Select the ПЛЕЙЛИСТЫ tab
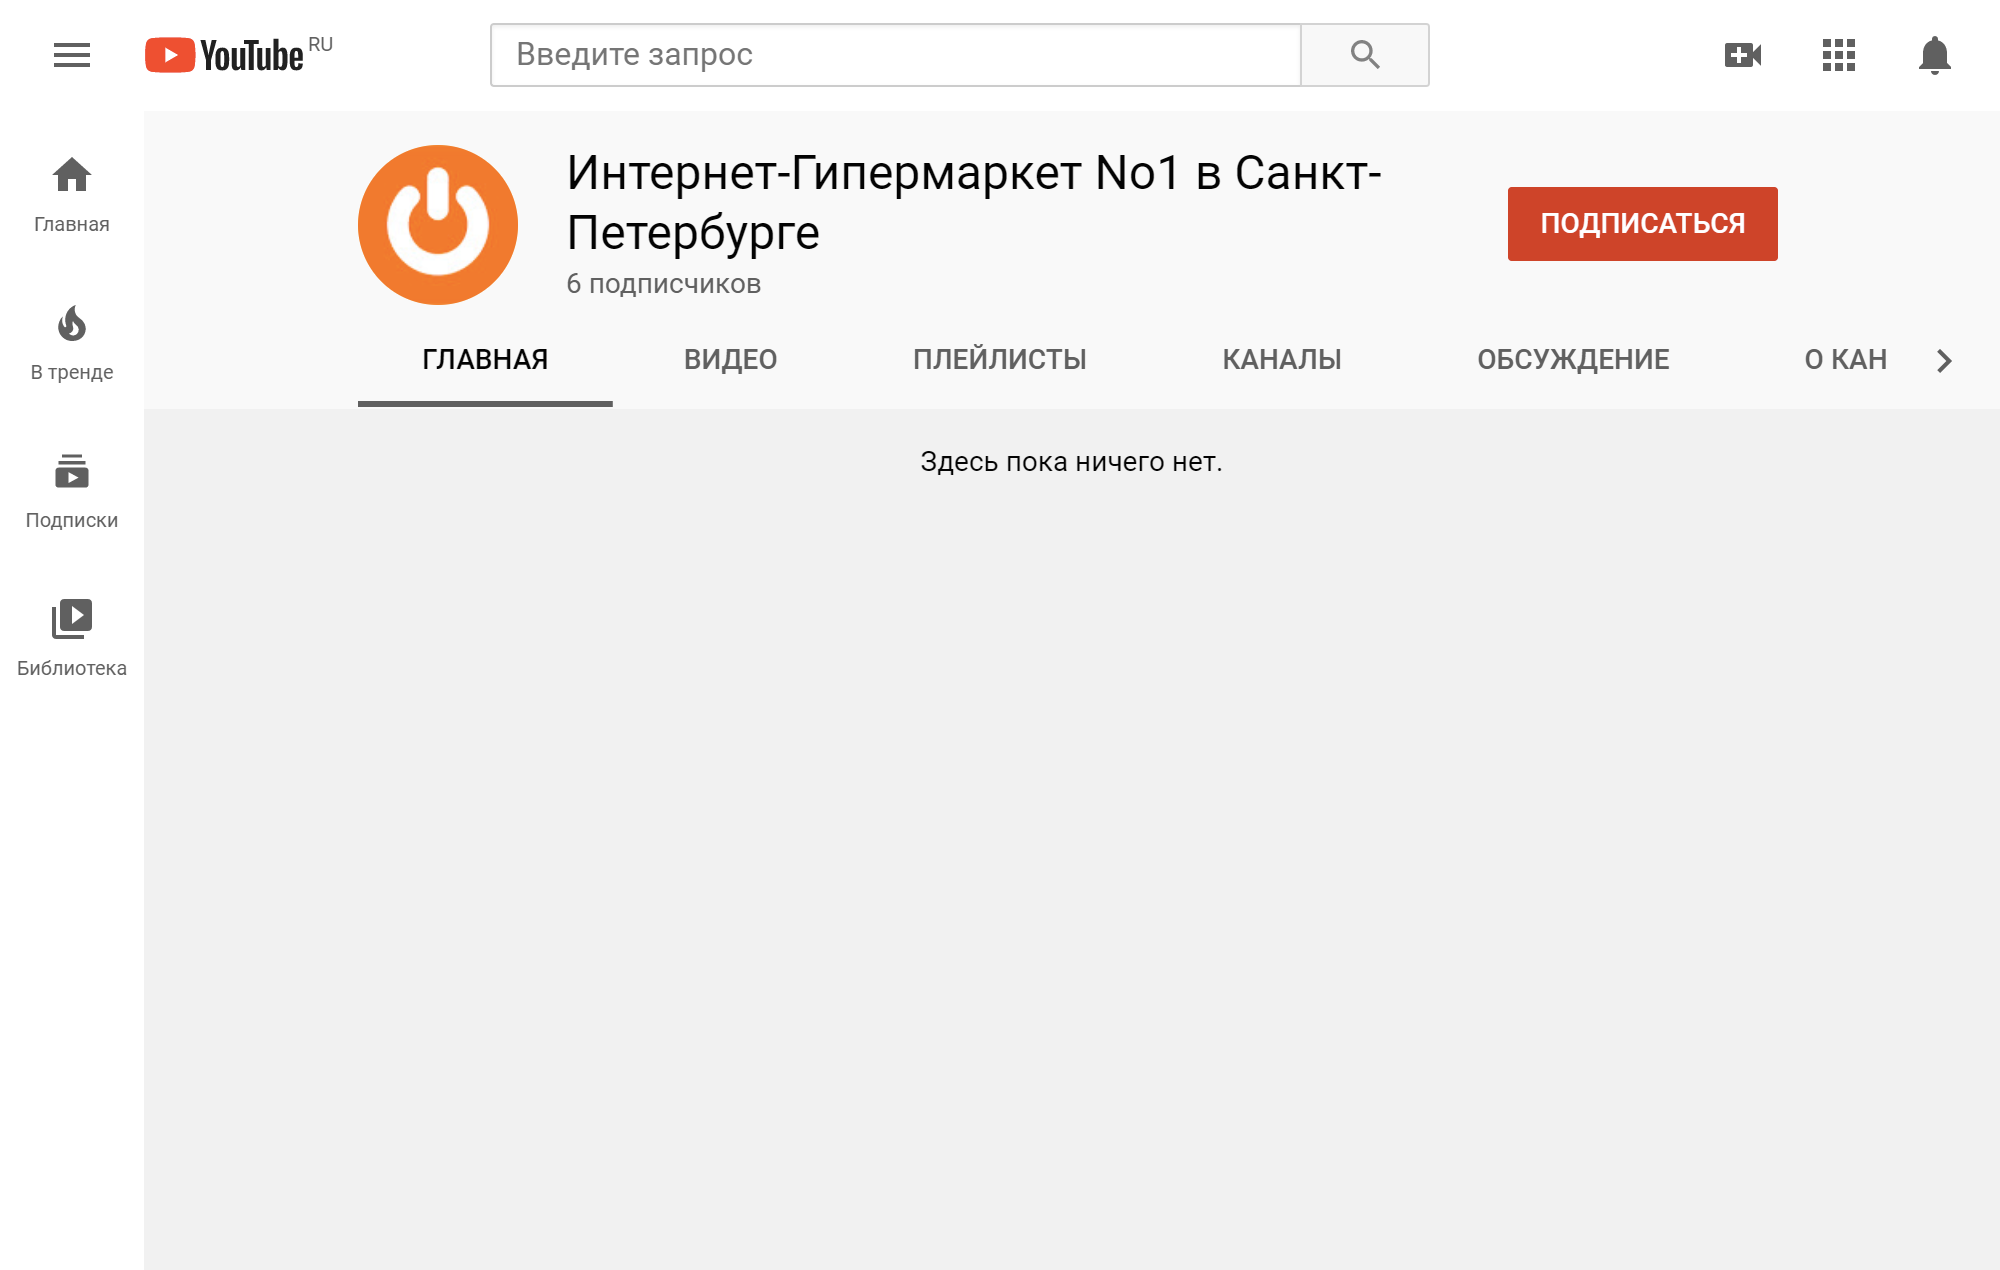The image size is (2000, 1270). tap(999, 359)
